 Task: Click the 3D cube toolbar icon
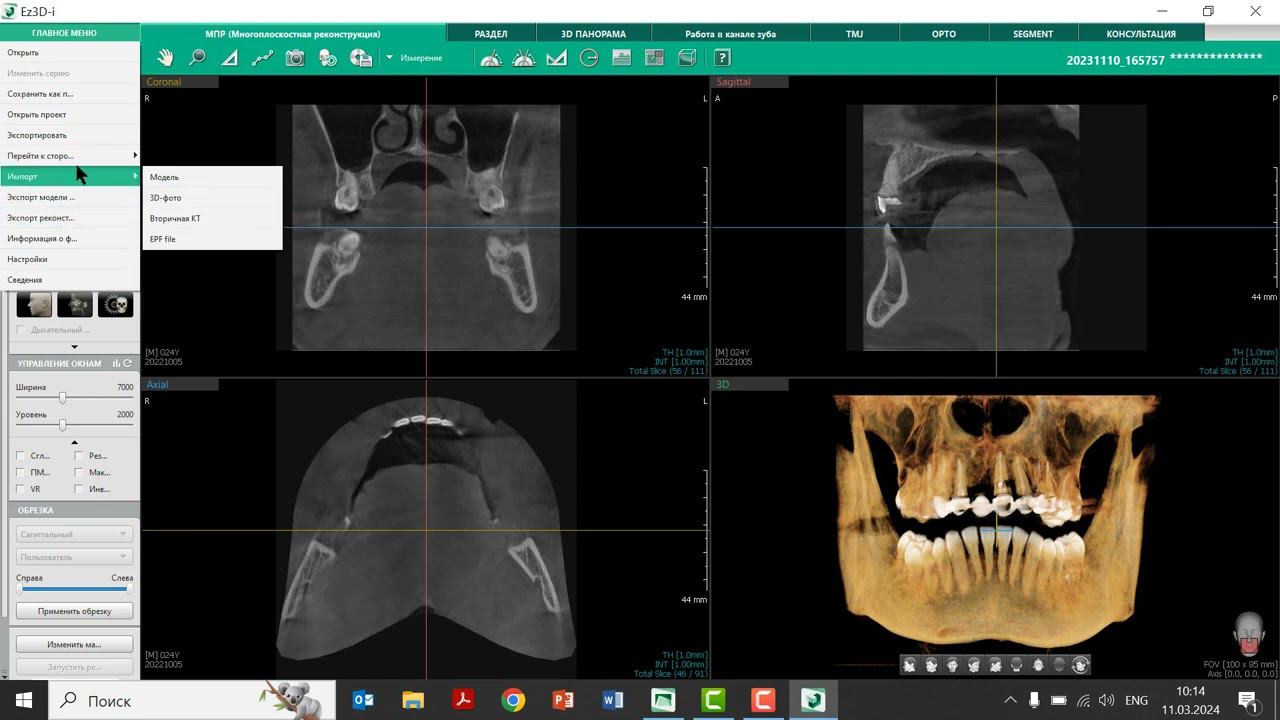pos(687,58)
